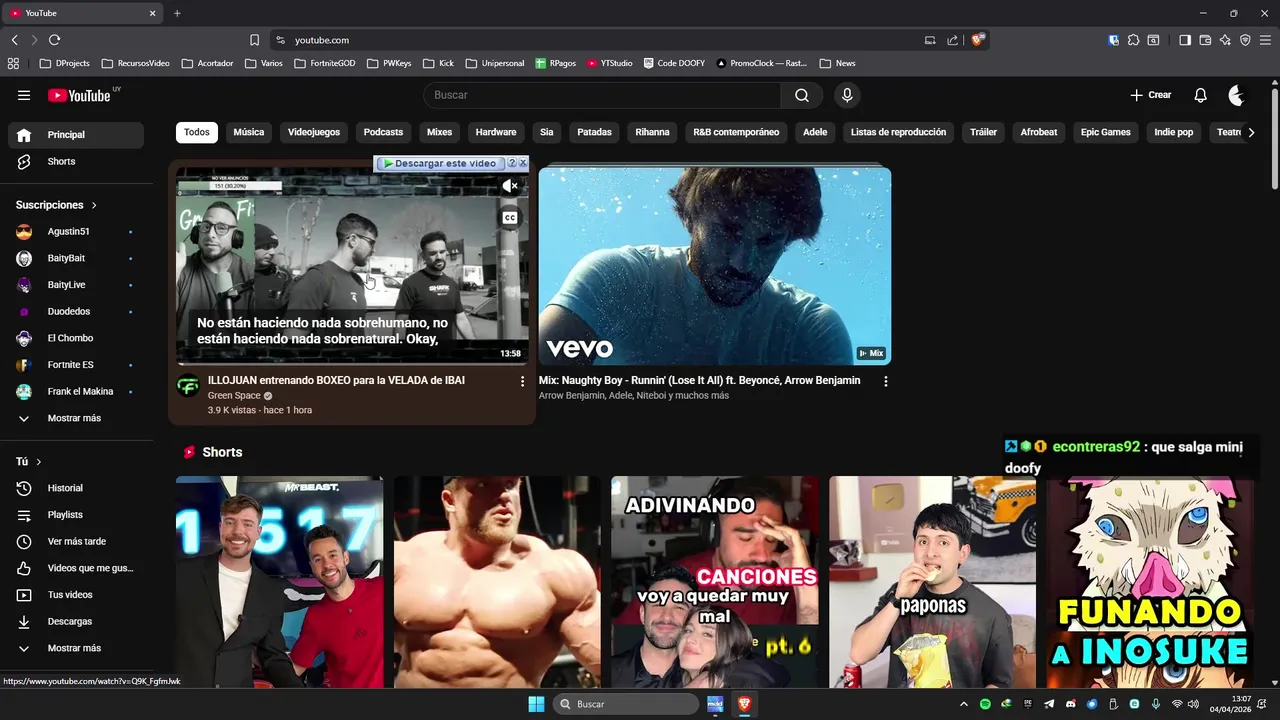Click the YouTube search field
1280x720 pixels.
pyautogui.click(x=602, y=95)
